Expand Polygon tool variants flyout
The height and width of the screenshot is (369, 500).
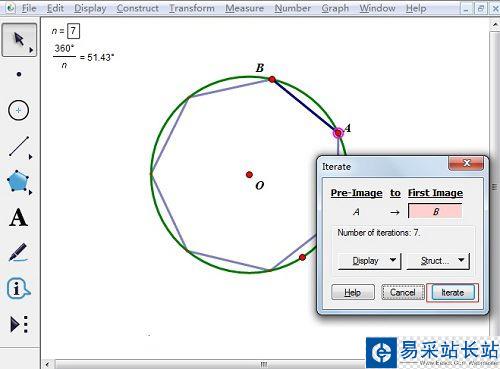click(31, 192)
